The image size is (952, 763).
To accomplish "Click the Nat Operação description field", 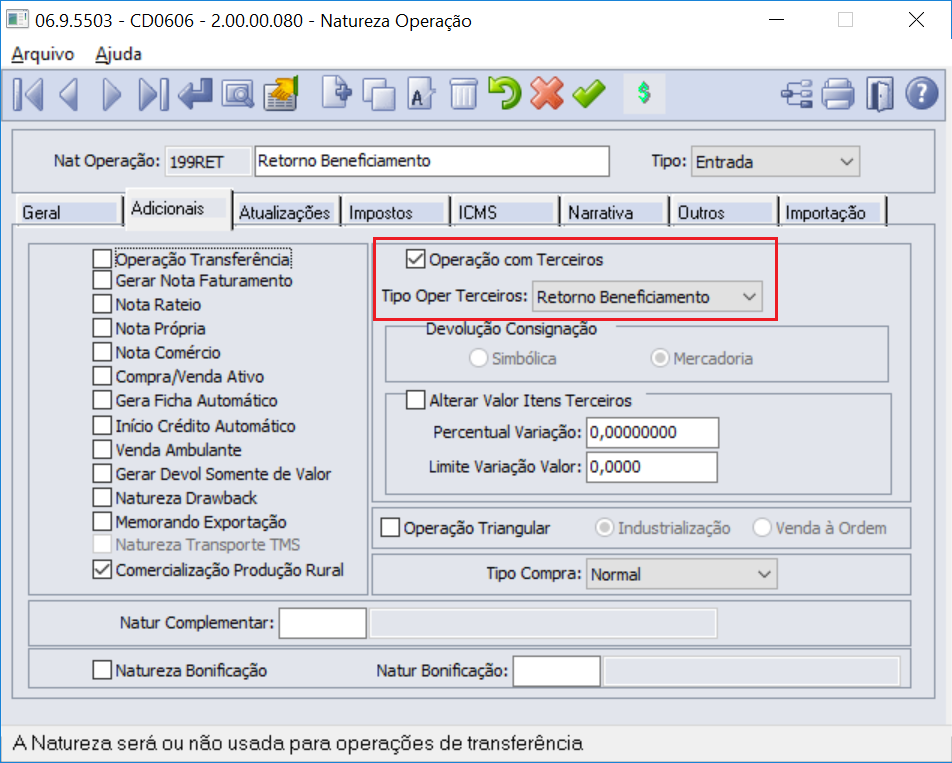I will pos(432,161).
